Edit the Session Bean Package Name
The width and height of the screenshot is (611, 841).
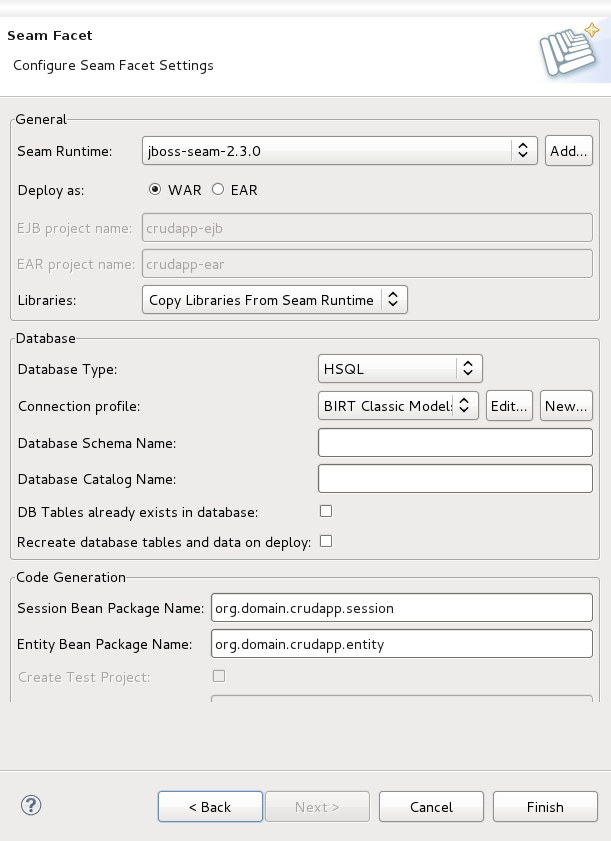[x=401, y=607]
